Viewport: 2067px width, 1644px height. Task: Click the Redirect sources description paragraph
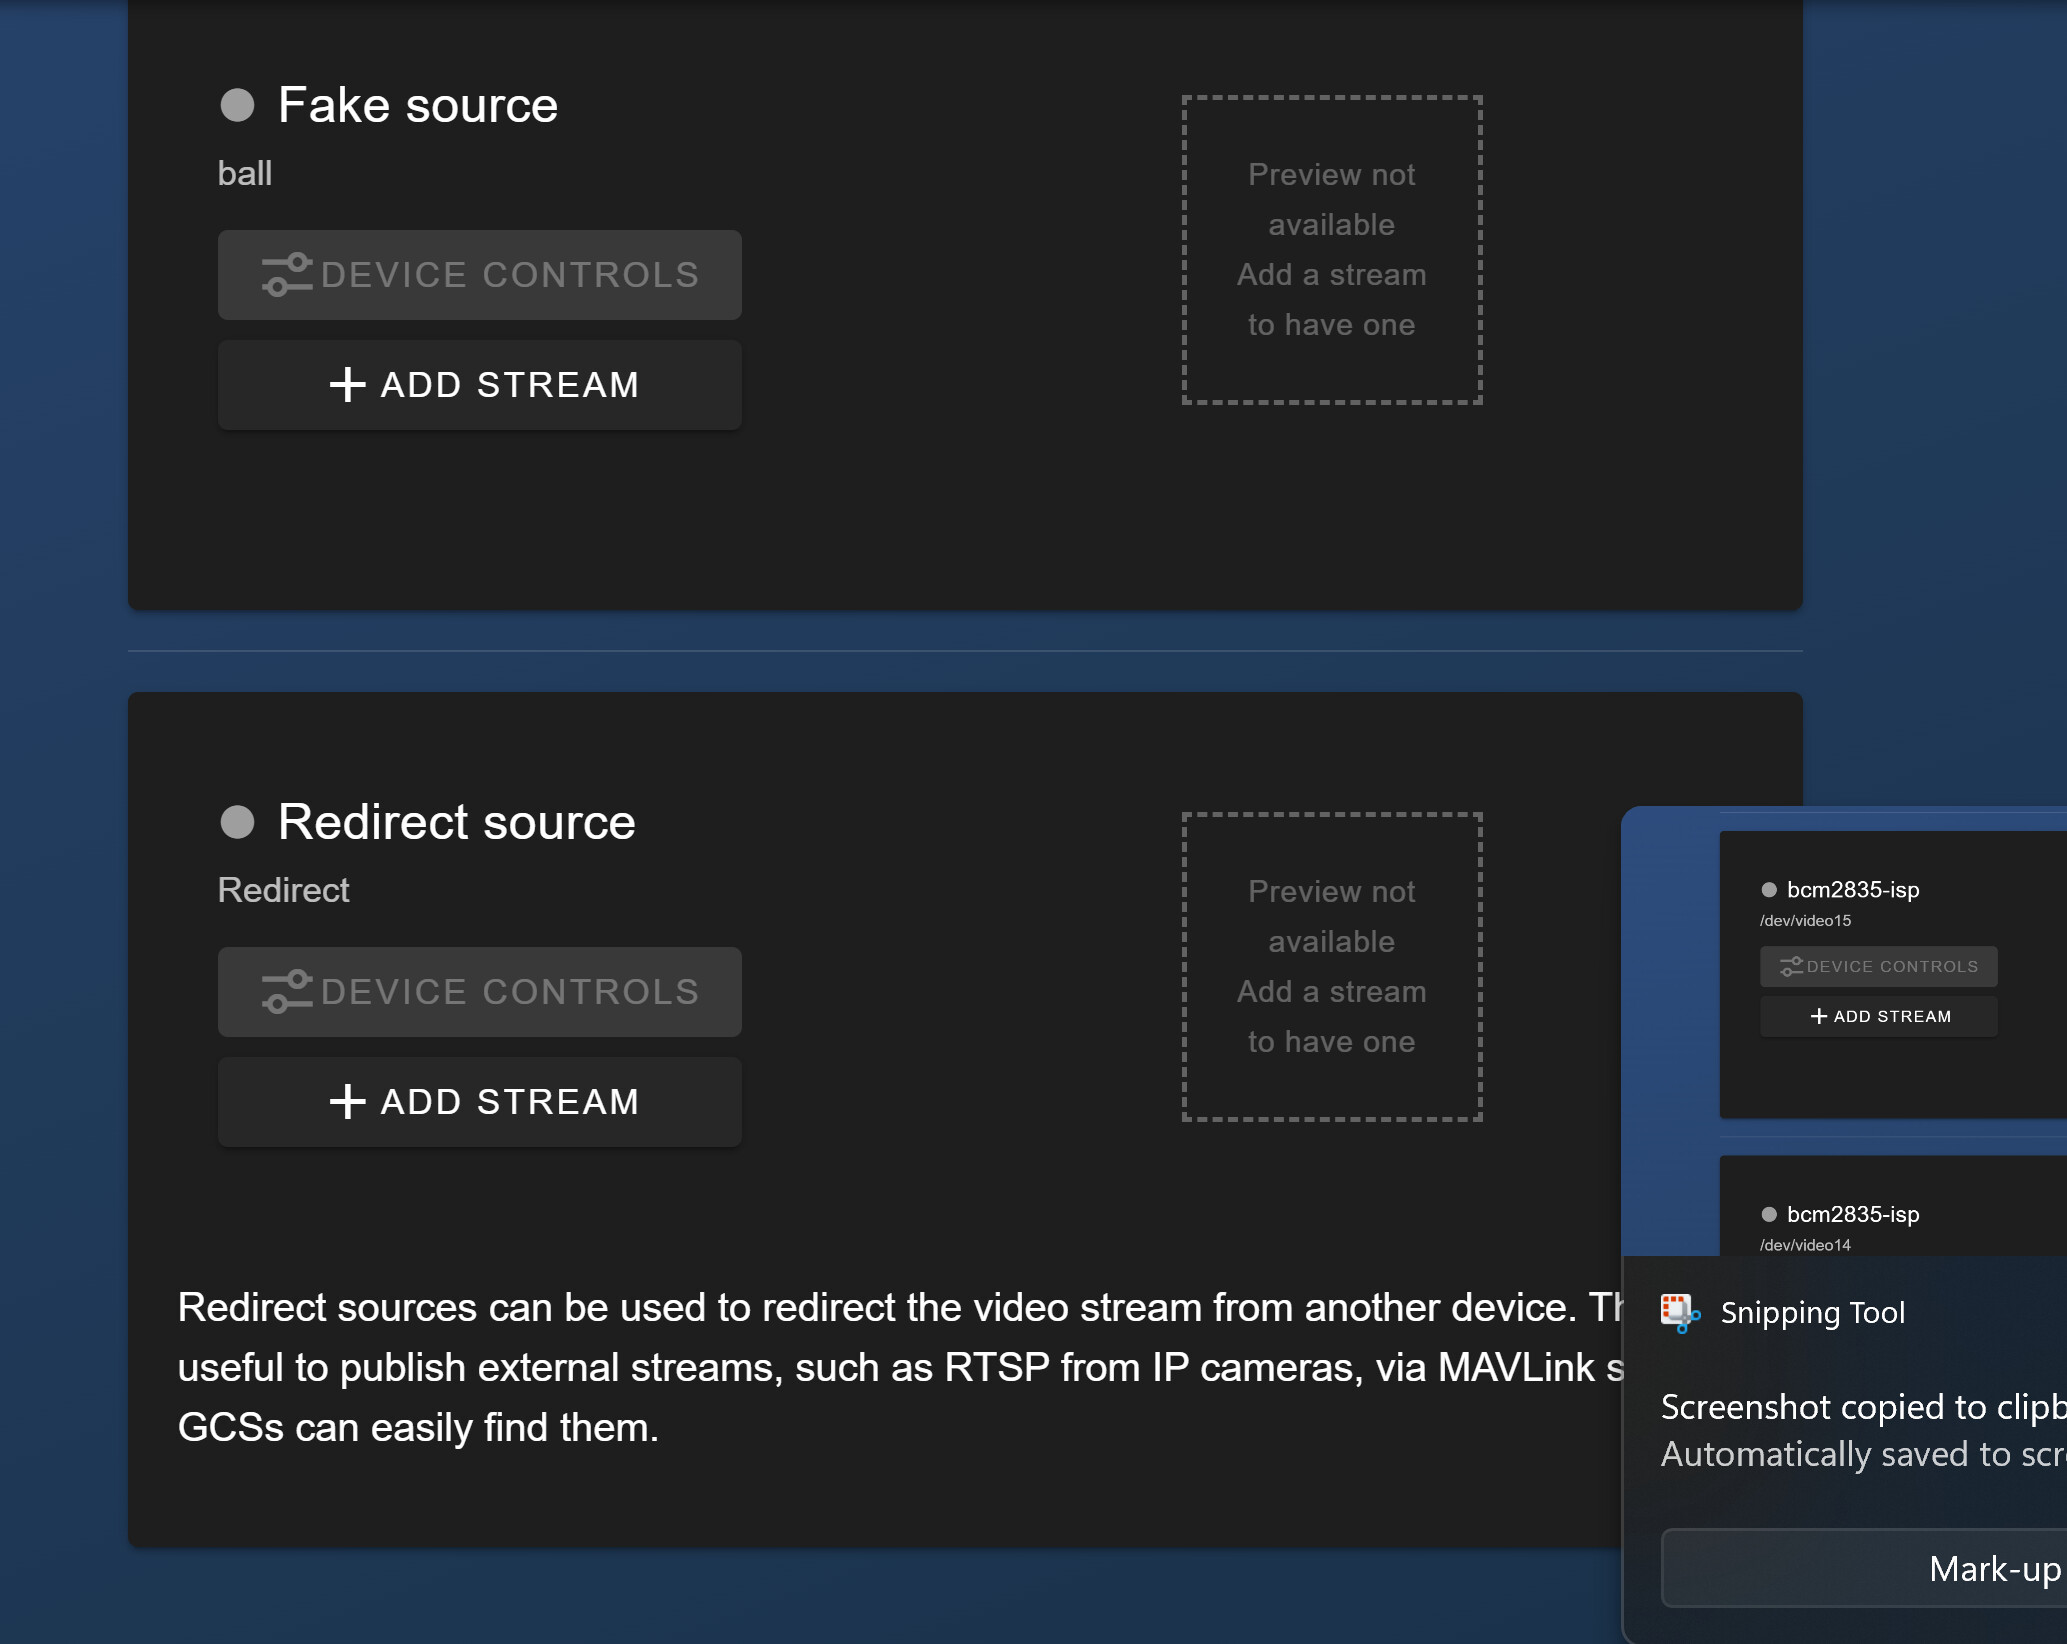880,1367
